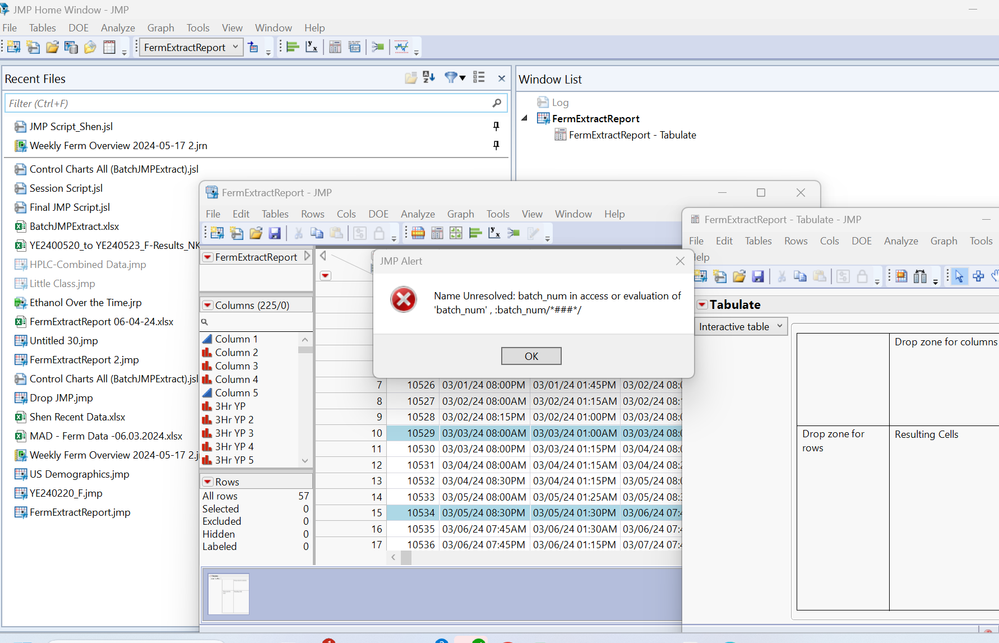Click the columns list vertical scrollbar down arrow

coord(306,460)
